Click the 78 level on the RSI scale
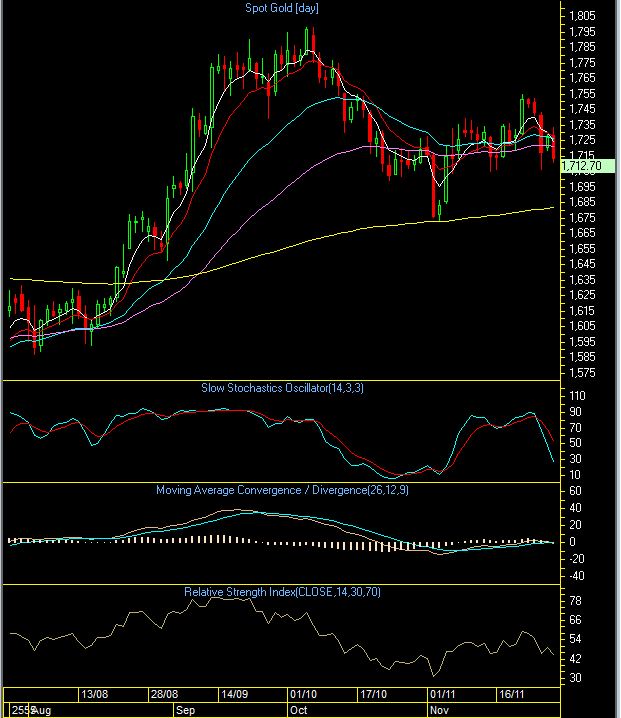621x718 pixels. coord(575,601)
